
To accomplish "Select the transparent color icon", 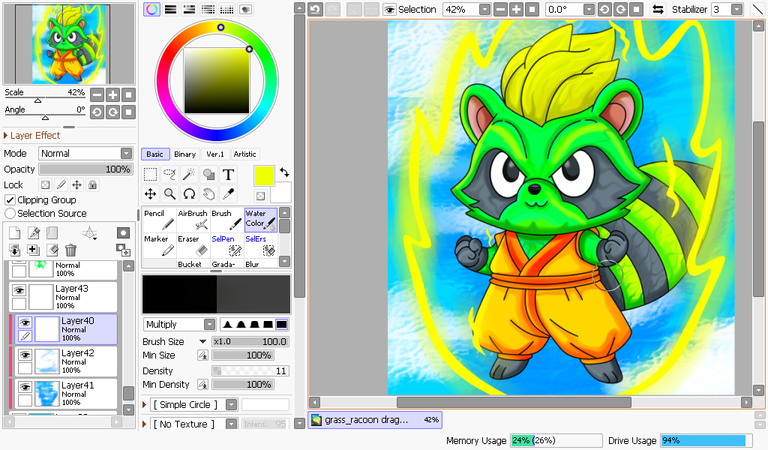I will (261, 196).
